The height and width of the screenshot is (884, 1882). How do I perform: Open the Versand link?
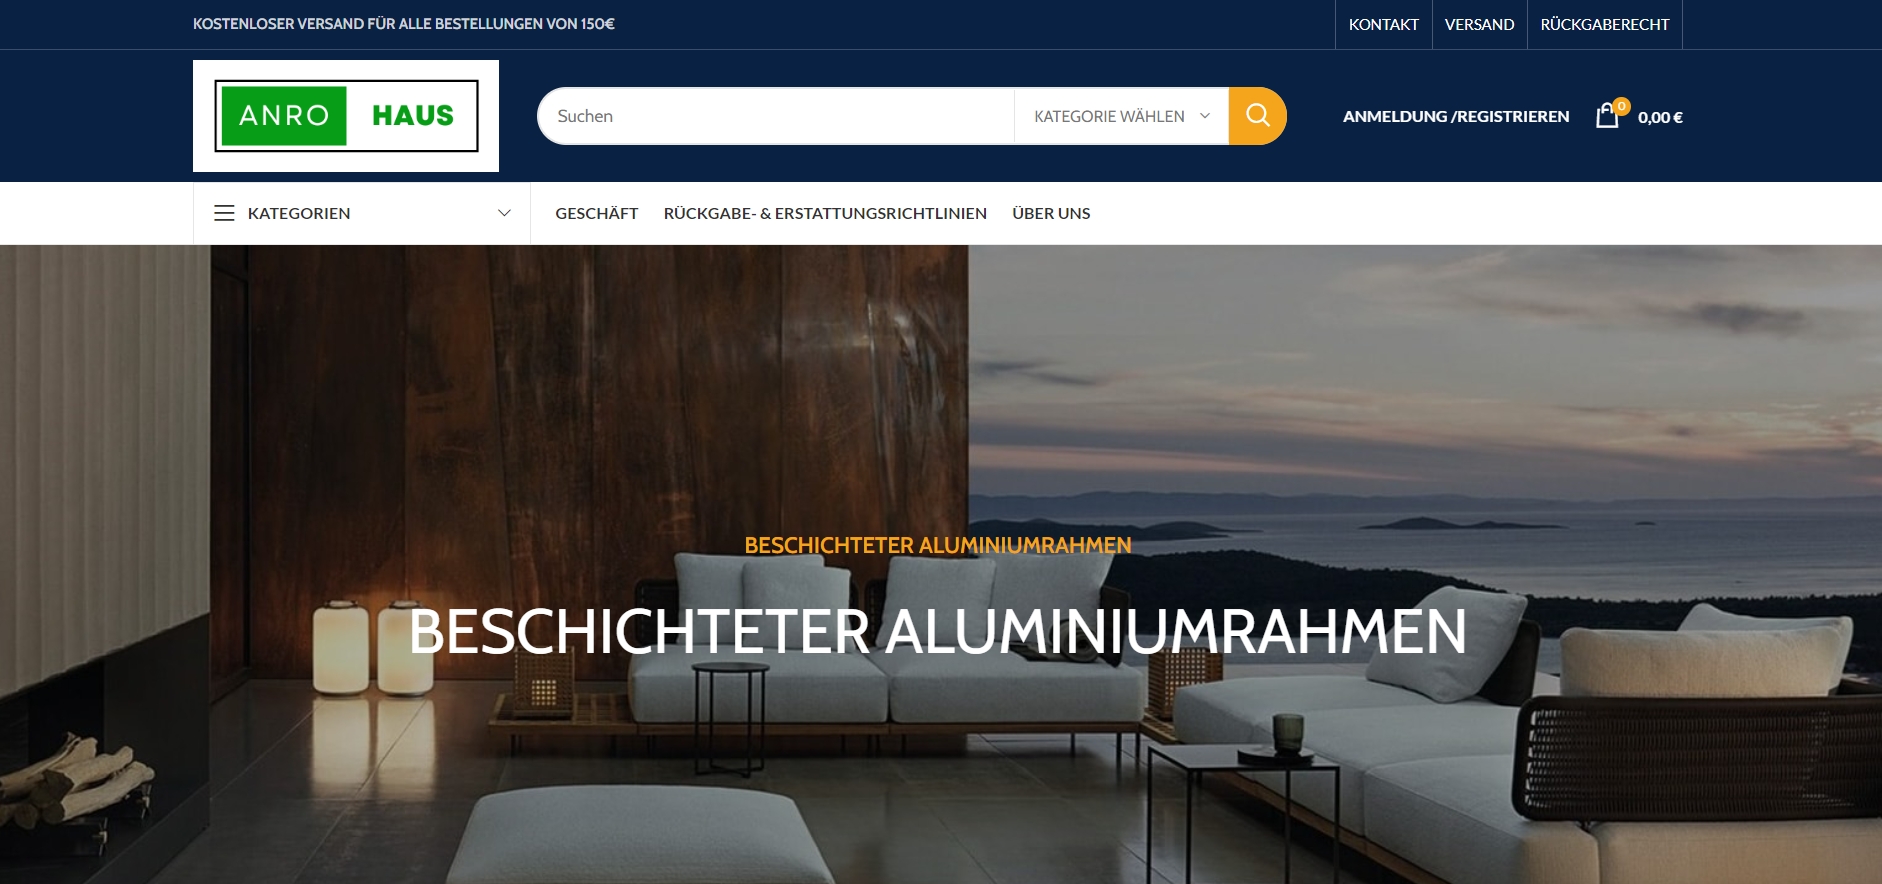coord(1479,24)
